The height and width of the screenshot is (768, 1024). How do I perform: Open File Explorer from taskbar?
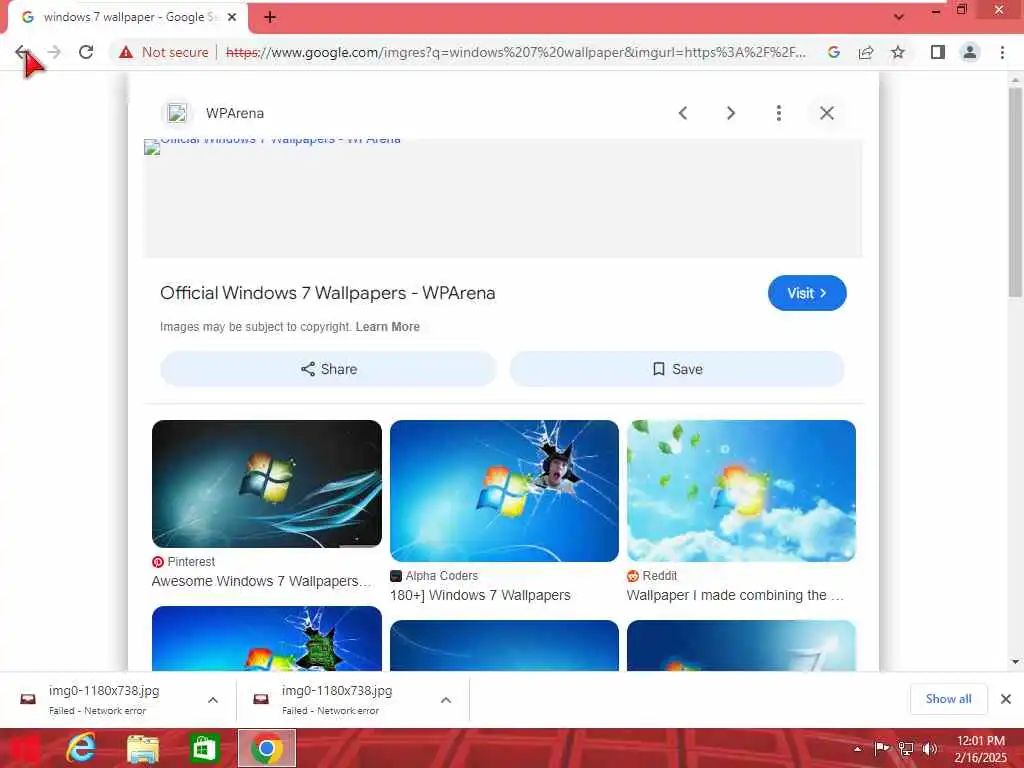click(x=142, y=748)
